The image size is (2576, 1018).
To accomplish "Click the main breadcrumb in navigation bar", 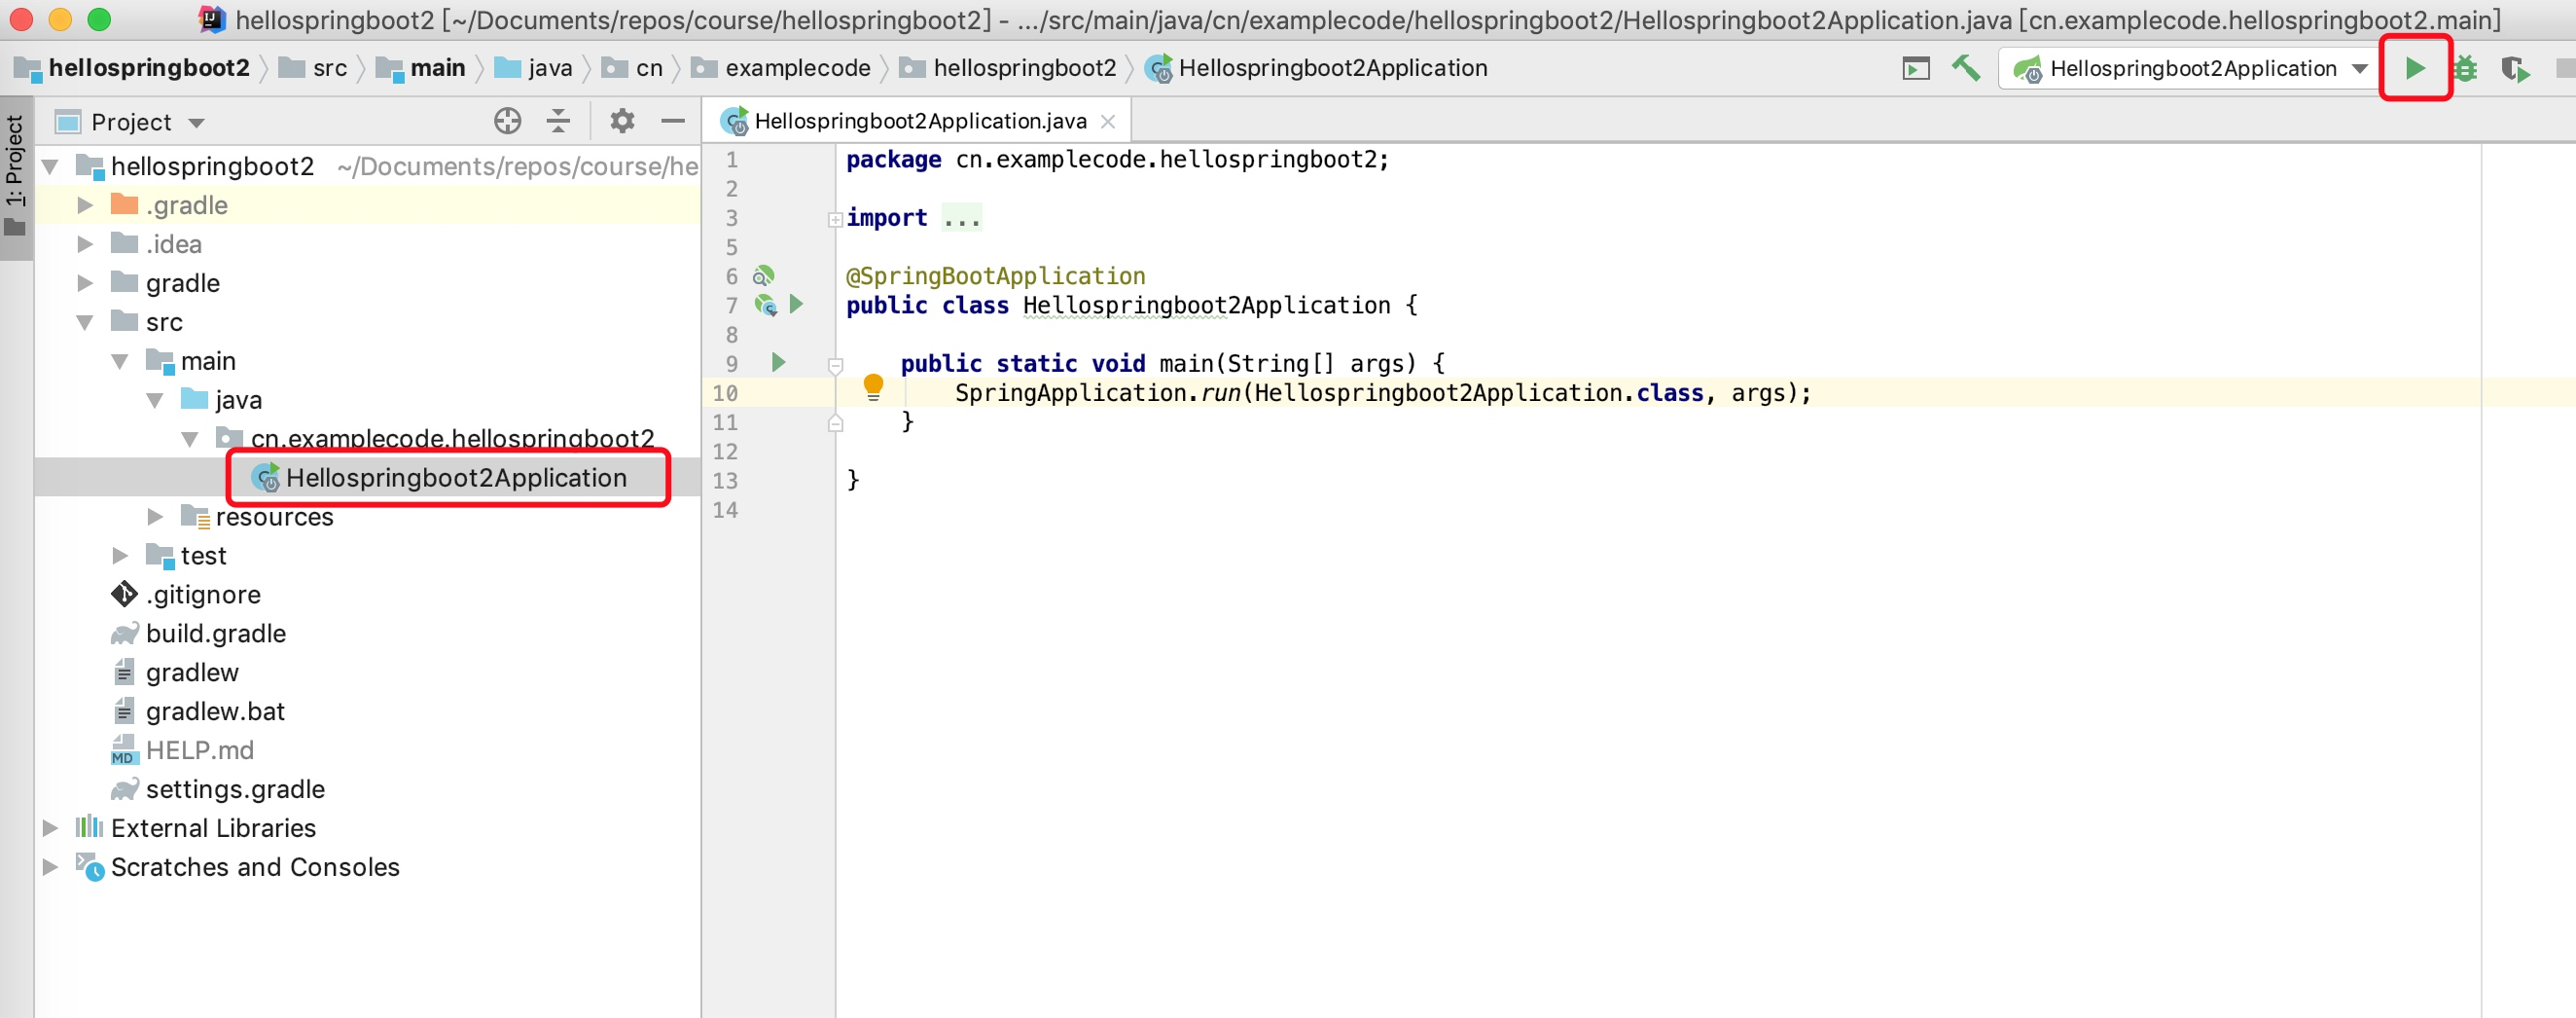I will pyautogui.click(x=421, y=68).
